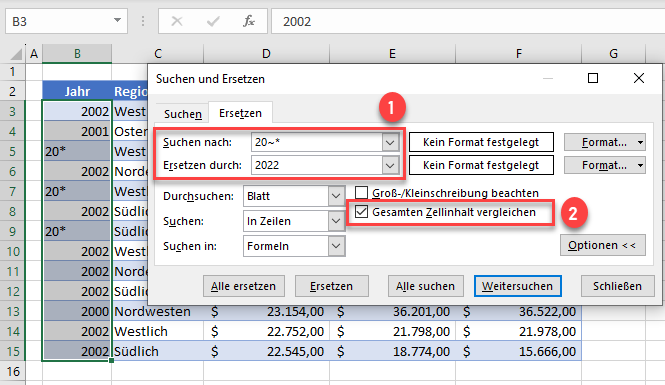Click the Insert Function fx icon
665x385 pixels.
[x=249, y=21]
